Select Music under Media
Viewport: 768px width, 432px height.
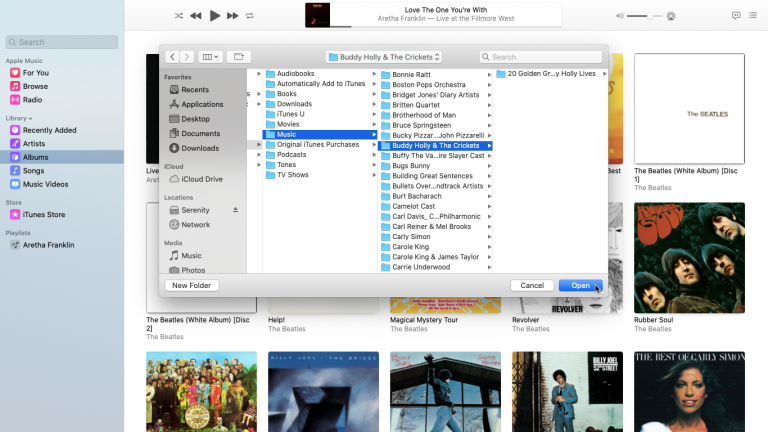pos(191,256)
